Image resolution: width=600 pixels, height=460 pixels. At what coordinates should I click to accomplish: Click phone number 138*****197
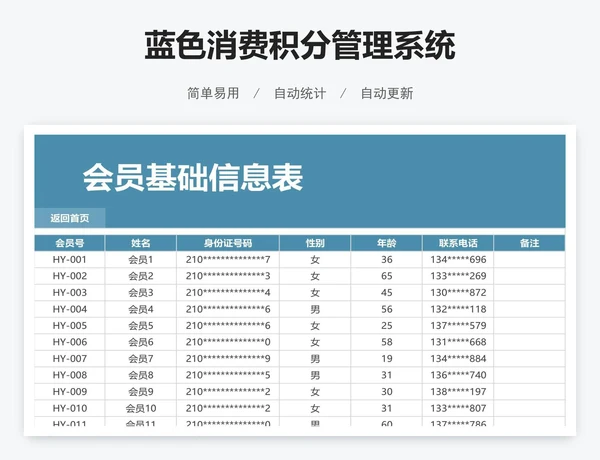pos(458,391)
